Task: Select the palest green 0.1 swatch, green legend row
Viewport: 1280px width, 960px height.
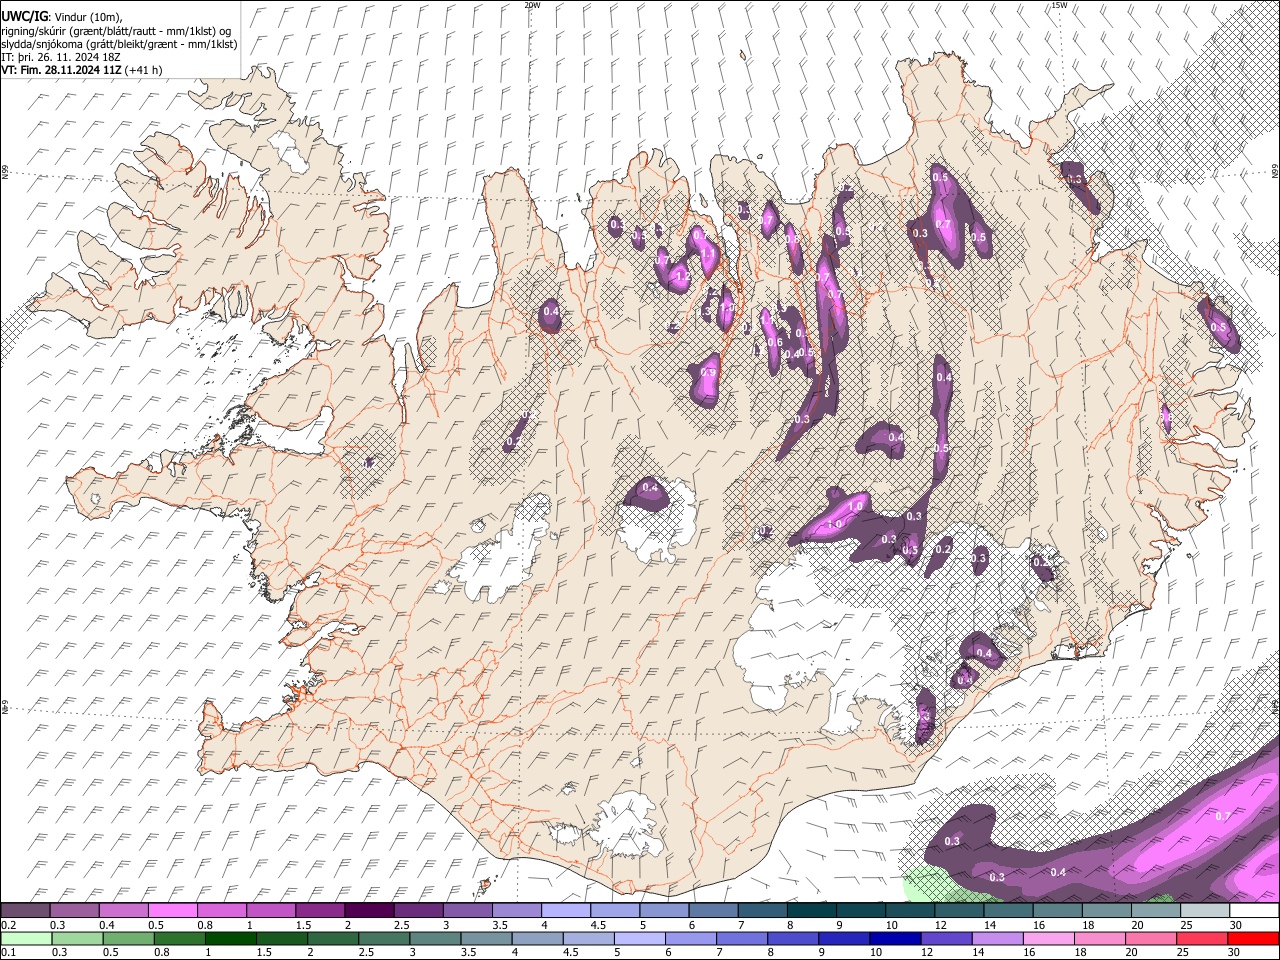Action: pyautogui.click(x=26, y=938)
